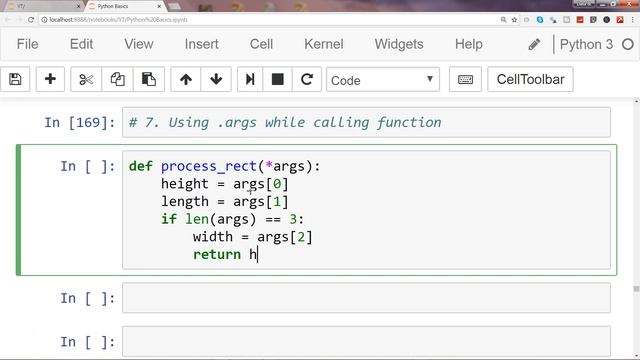Viewport: 640px width, 360px height.
Task: Click the 'width = args[2]' line
Action: point(252,237)
